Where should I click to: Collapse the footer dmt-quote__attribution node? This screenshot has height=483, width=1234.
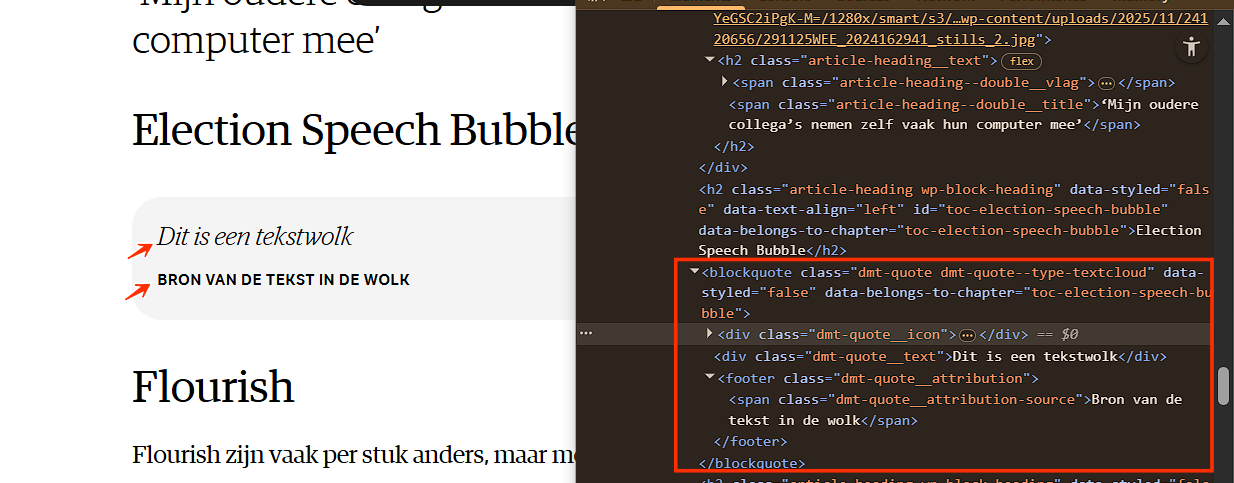pyautogui.click(x=710, y=378)
